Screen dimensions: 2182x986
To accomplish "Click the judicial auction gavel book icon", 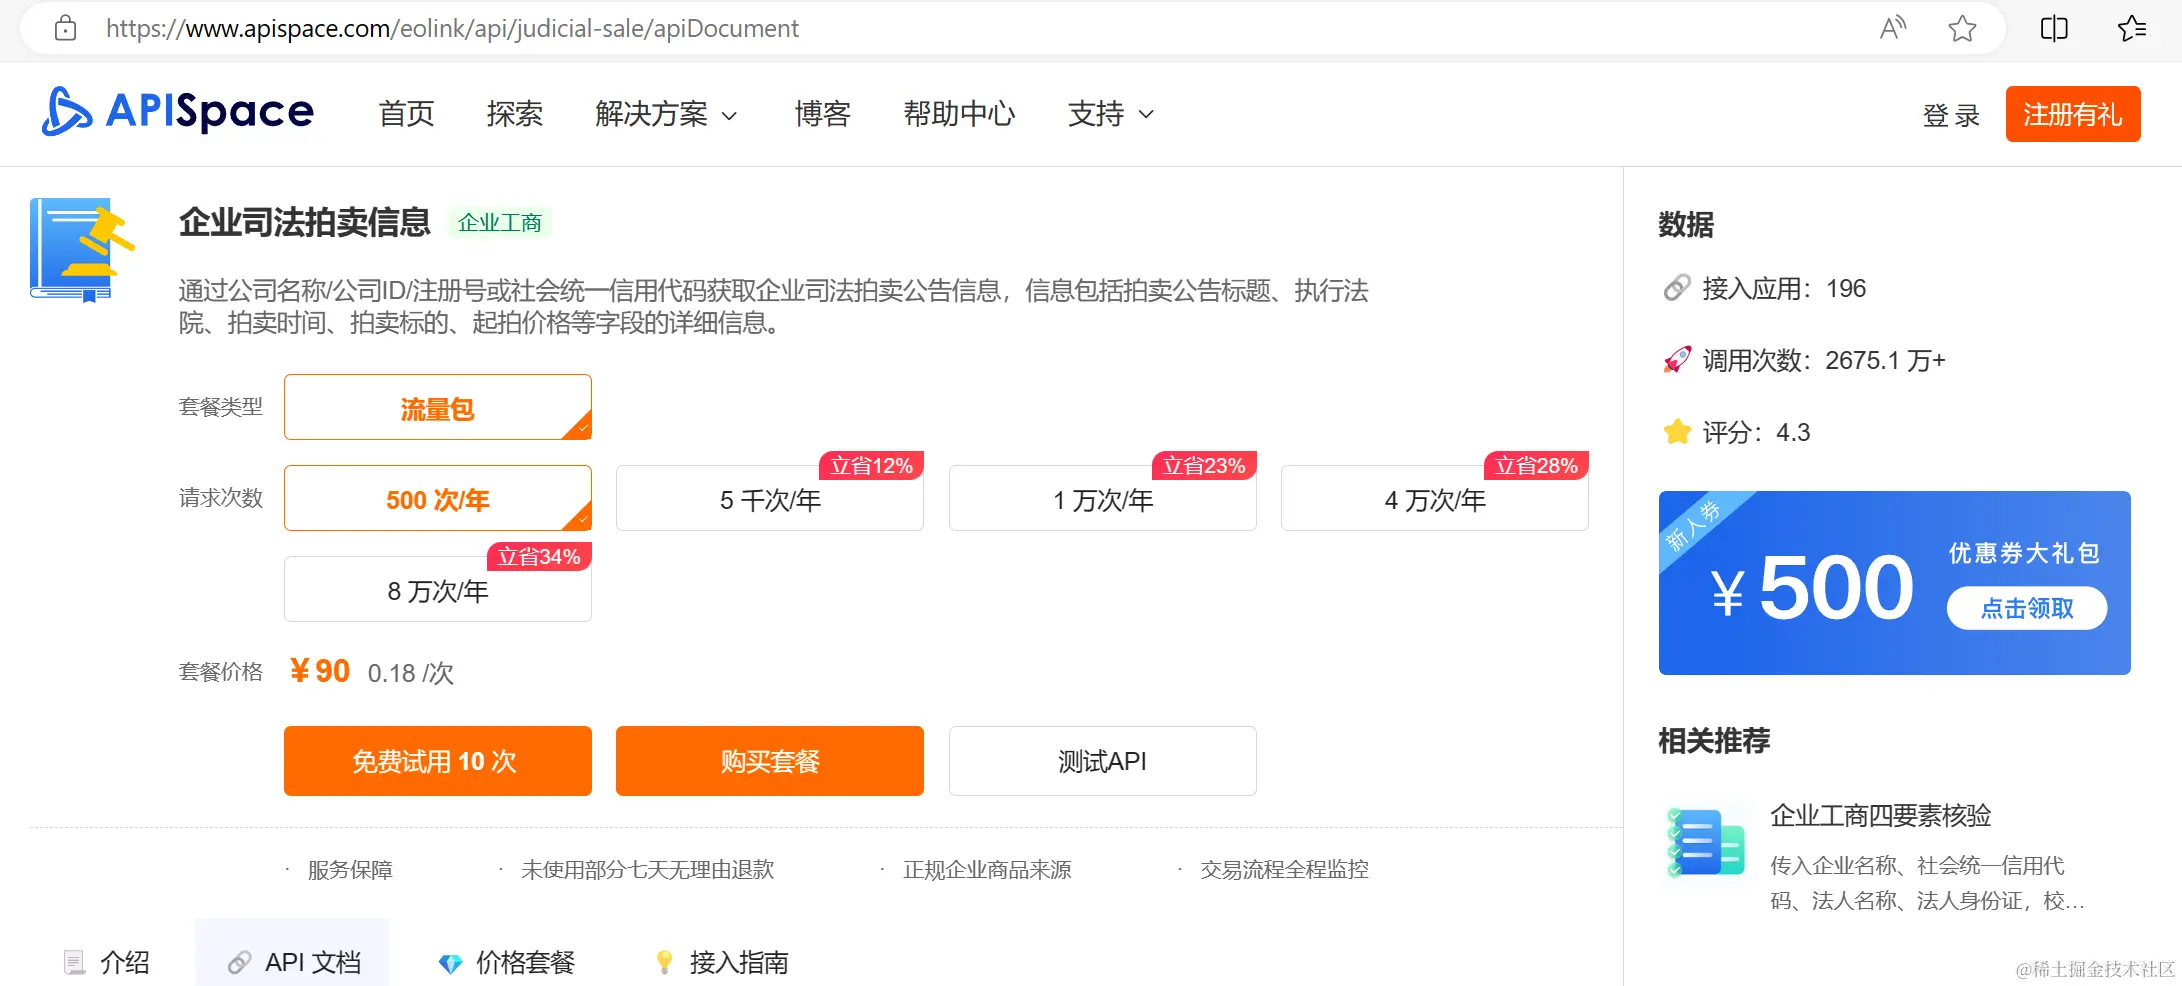I will (x=82, y=250).
